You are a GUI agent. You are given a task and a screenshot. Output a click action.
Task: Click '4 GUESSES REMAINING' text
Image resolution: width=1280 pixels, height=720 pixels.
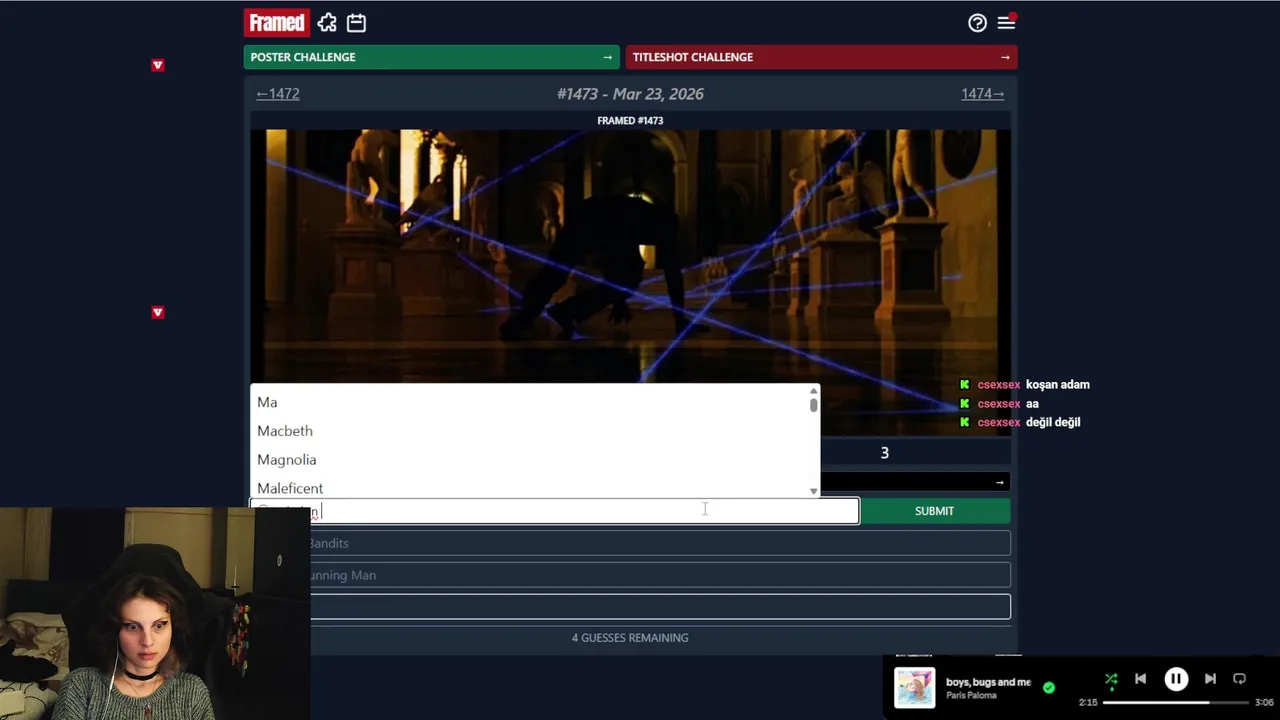[x=630, y=638]
